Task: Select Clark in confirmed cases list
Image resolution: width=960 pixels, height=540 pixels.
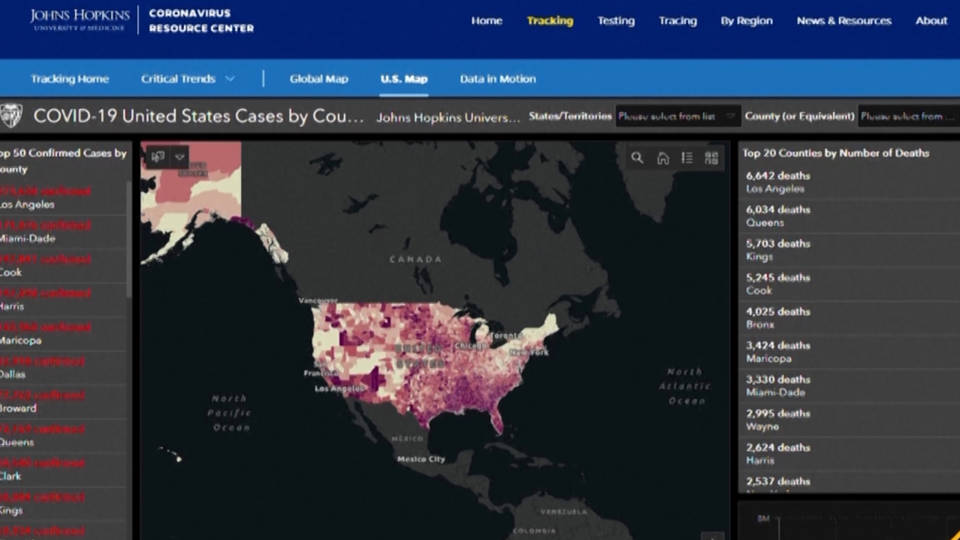Action: 63,470
